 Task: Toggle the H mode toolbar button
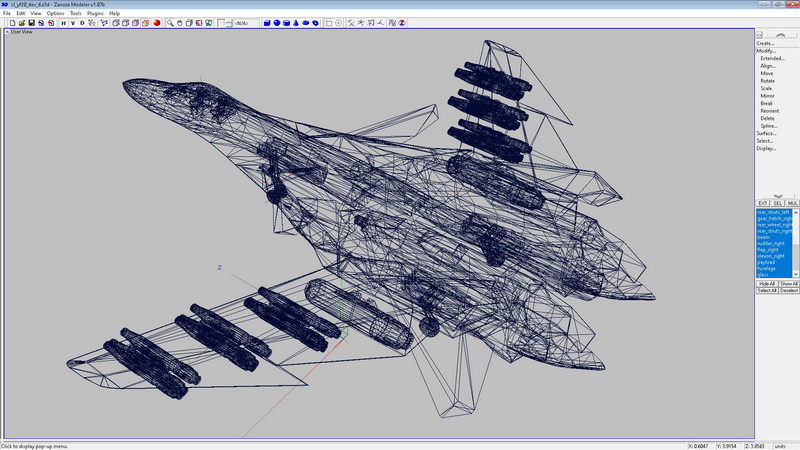click(x=62, y=23)
